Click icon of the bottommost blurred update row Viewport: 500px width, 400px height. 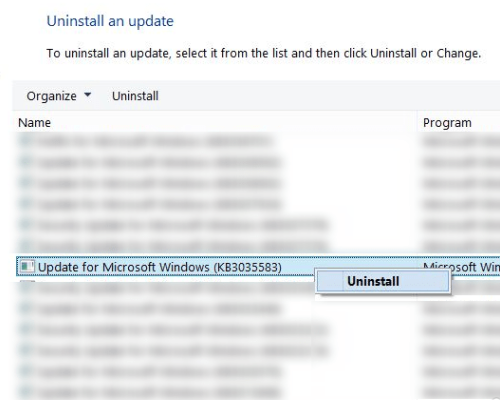pyautogui.click(x=26, y=392)
